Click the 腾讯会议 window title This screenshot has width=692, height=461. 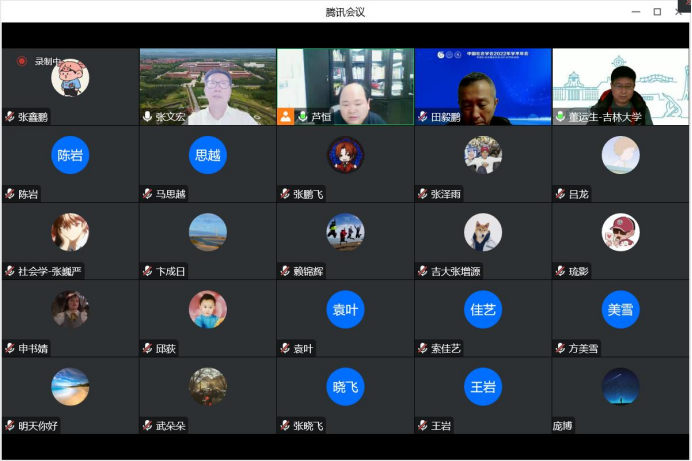pos(345,11)
